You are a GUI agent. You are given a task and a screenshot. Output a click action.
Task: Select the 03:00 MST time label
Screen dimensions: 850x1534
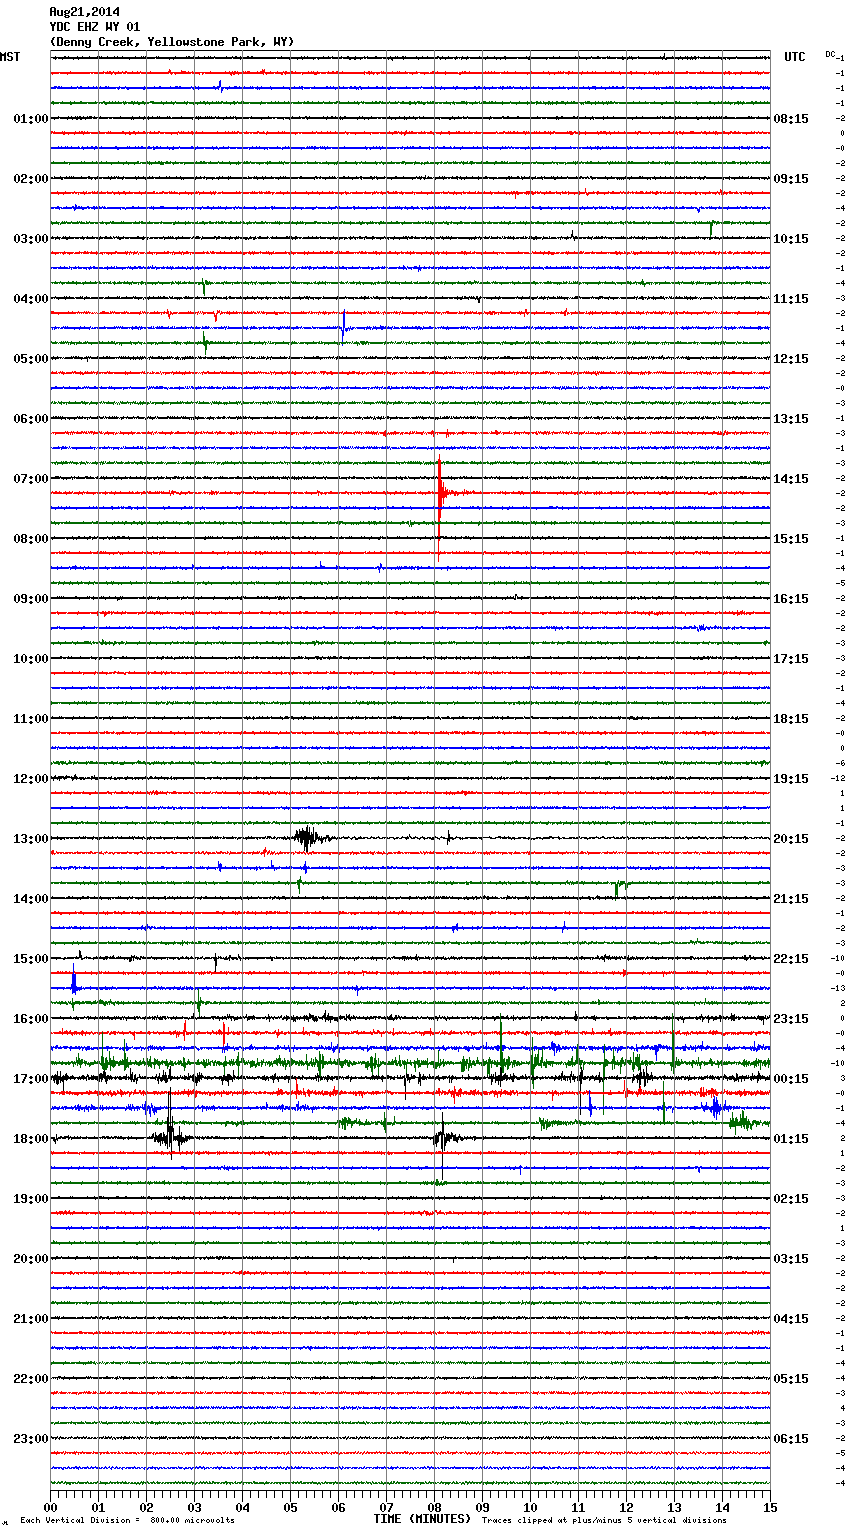[x=30, y=239]
